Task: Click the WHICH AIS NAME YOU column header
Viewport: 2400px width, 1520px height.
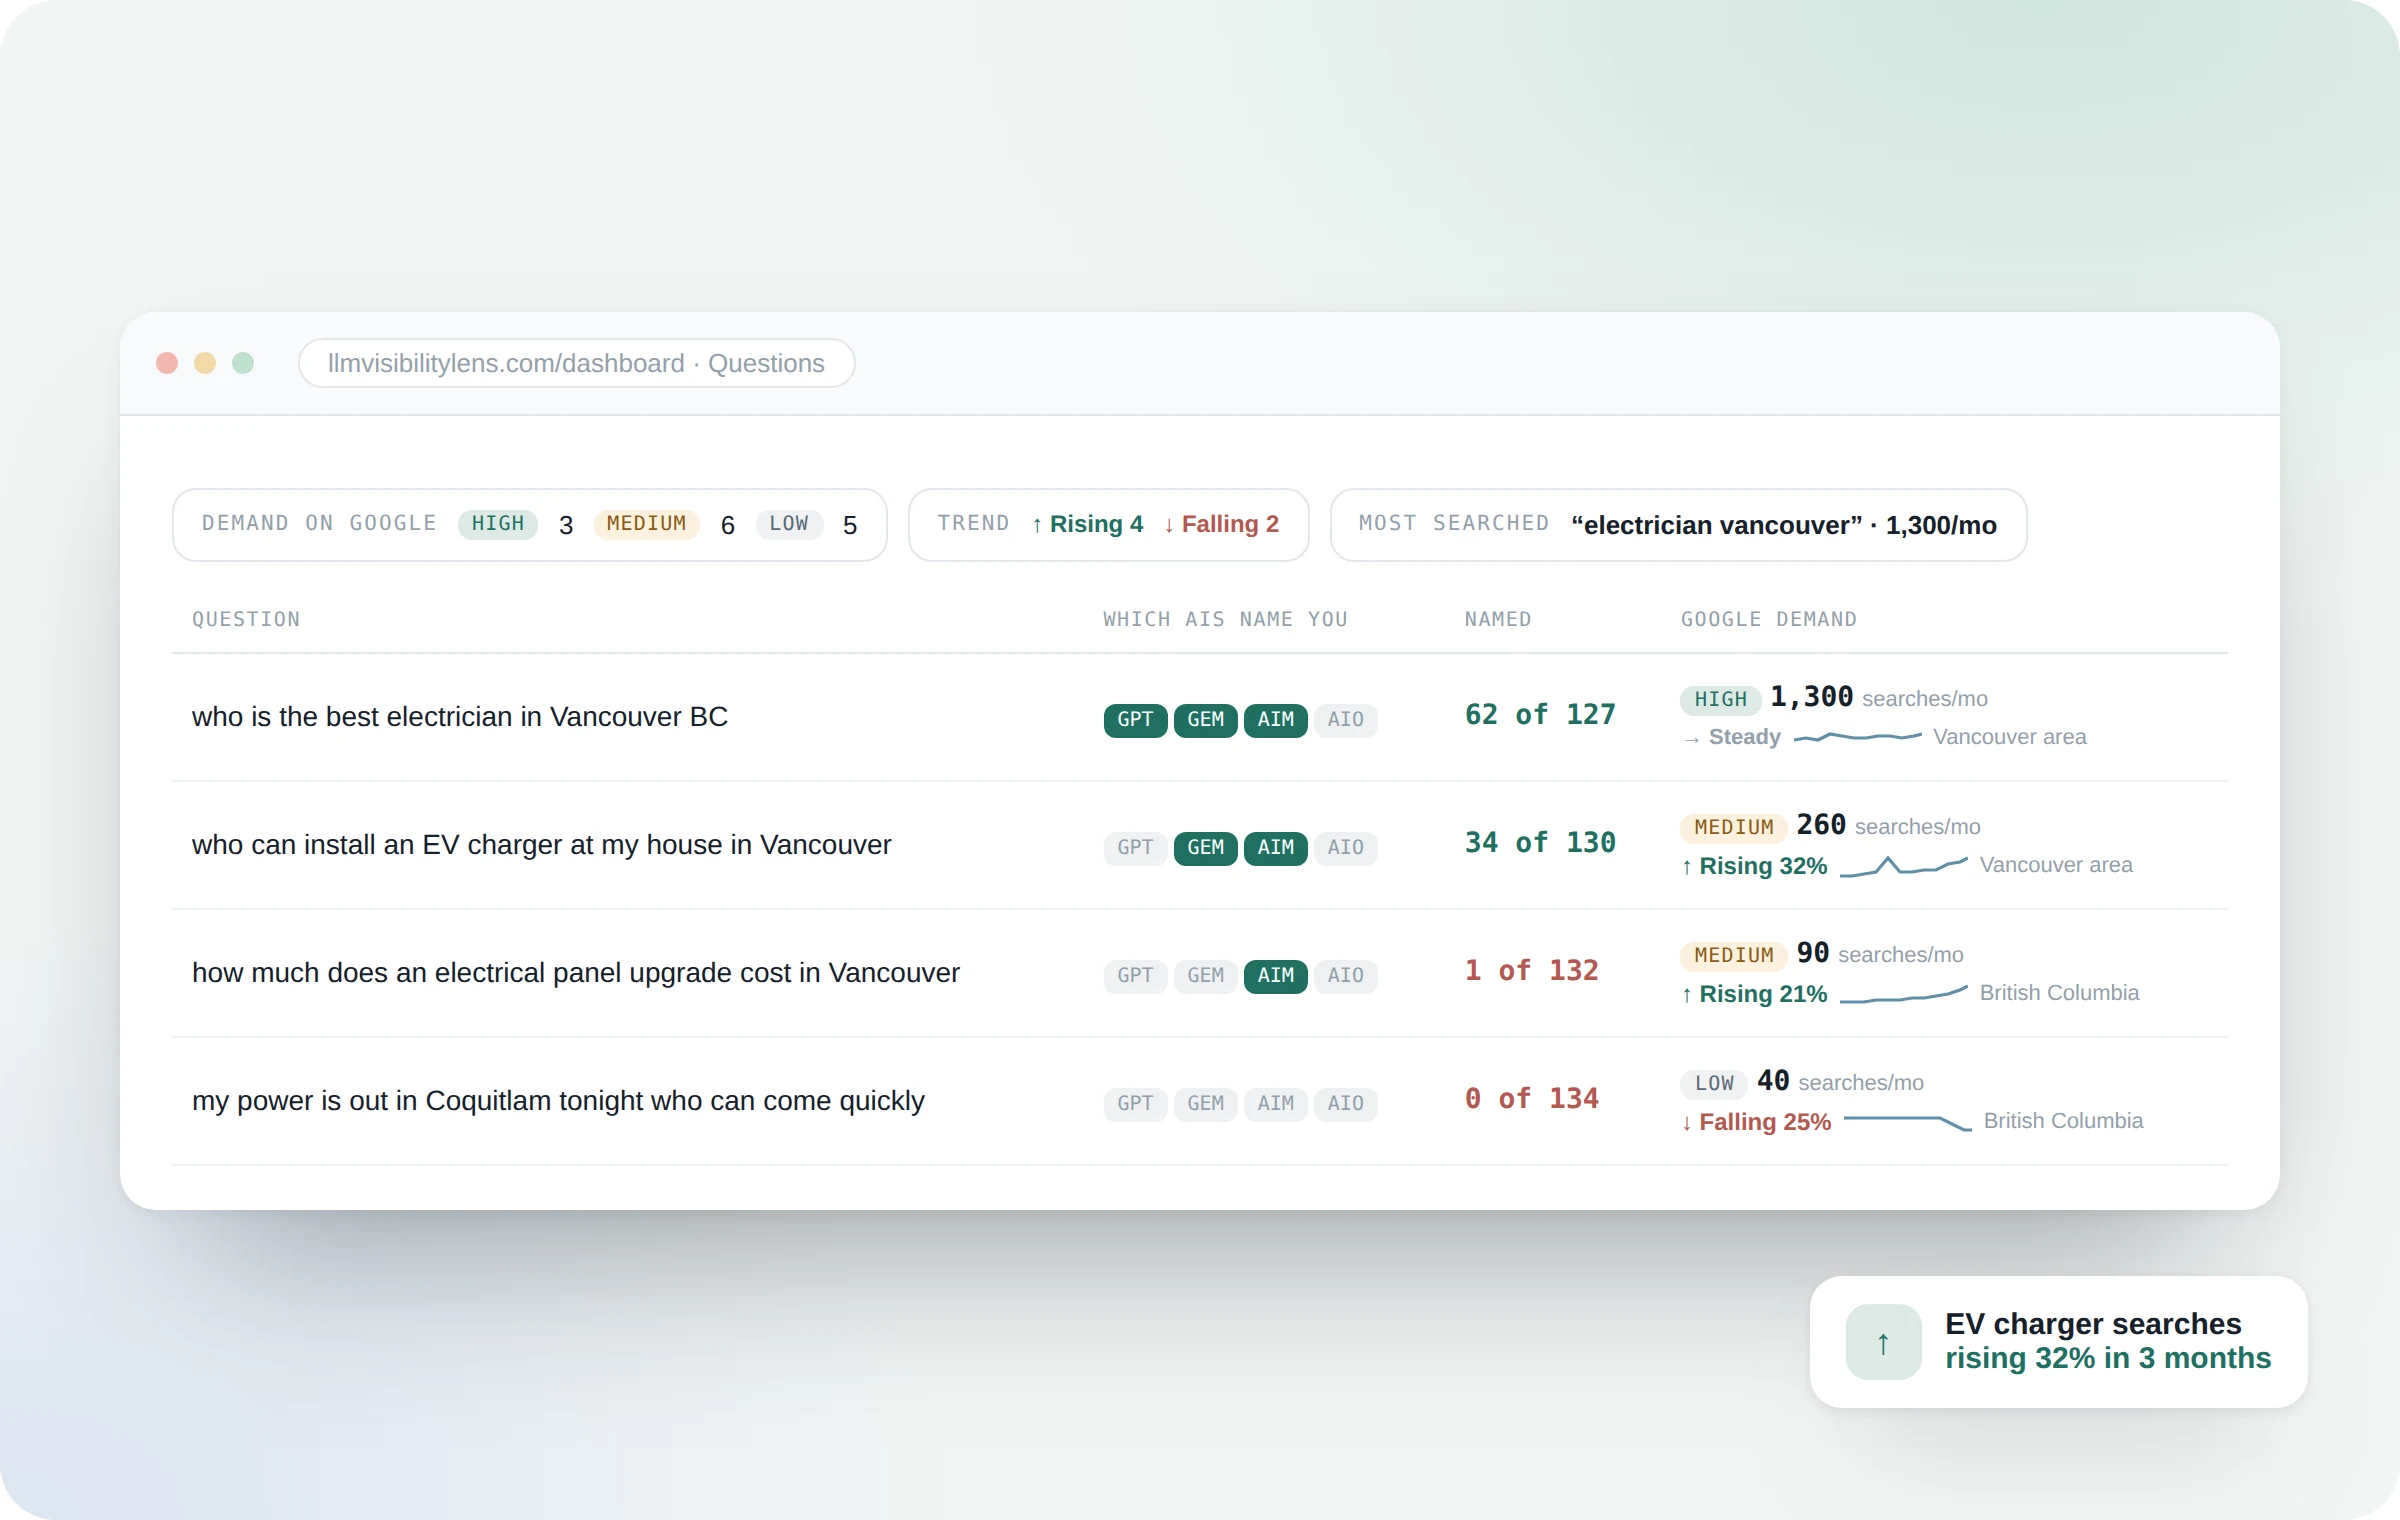Action: (1225, 619)
